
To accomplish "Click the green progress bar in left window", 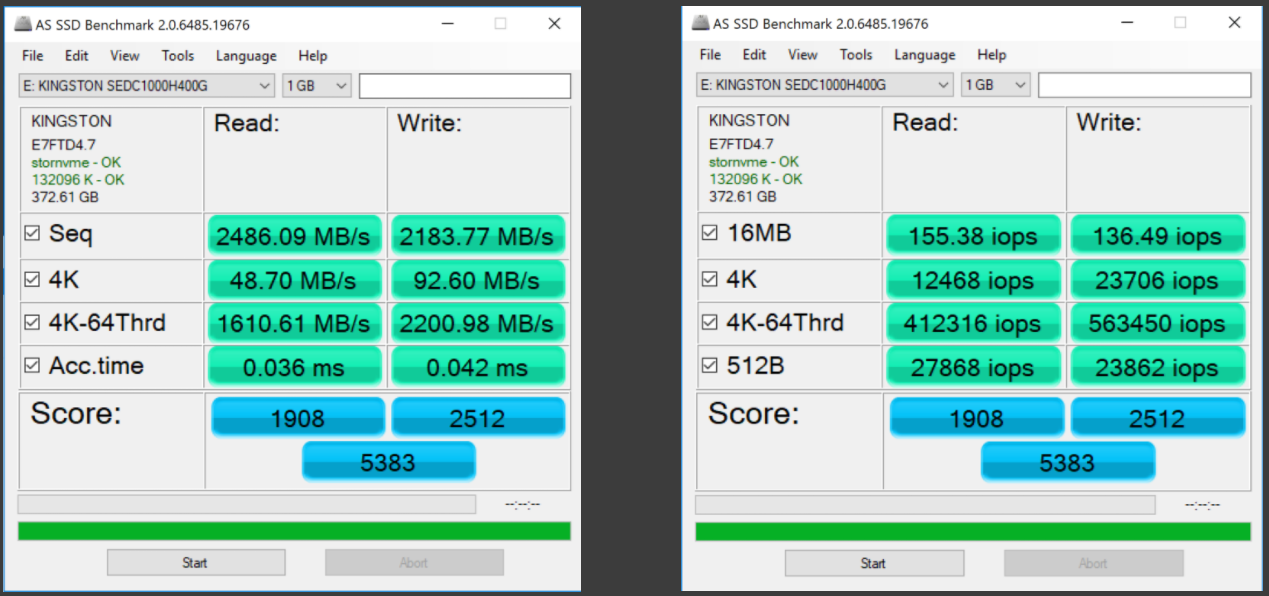I will (294, 530).
